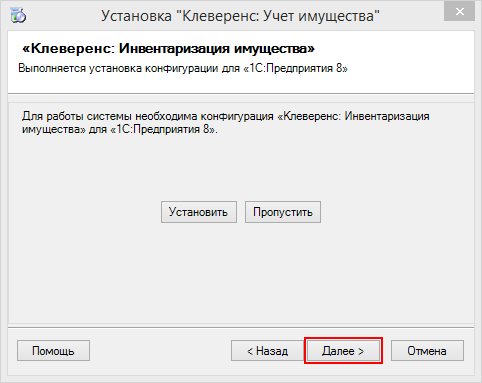This screenshot has height=383, width=482.
Task: Click the heading «Клеверенс: Инвентаризация имущества»
Action: 168,49
